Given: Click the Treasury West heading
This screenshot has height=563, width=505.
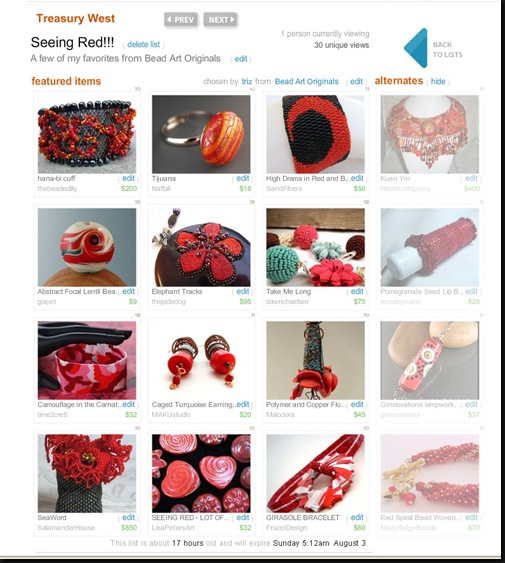Looking at the screenshot, I should coord(75,18).
